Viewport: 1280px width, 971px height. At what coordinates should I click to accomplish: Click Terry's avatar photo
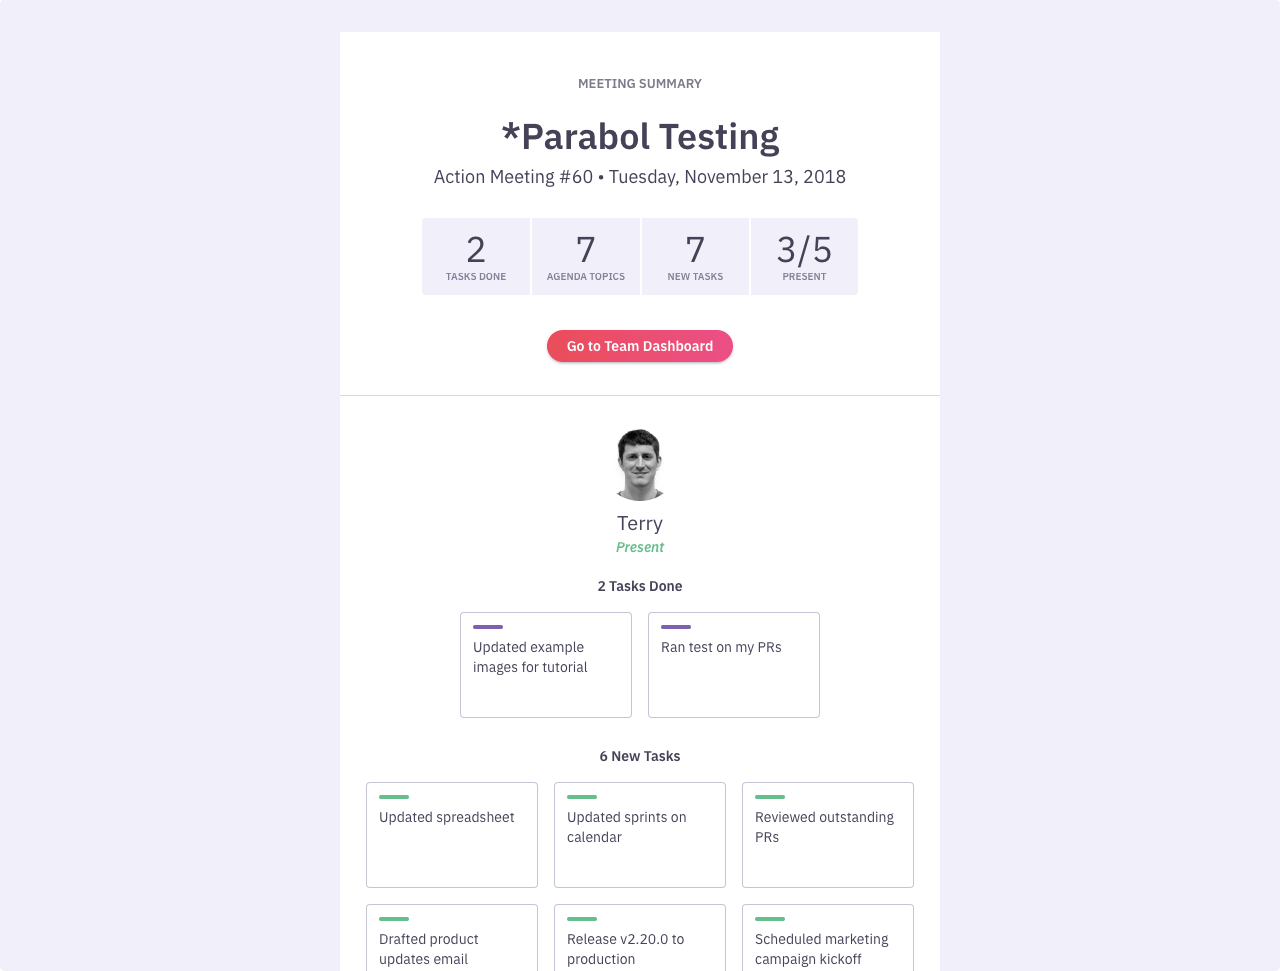(x=640, y=464)
